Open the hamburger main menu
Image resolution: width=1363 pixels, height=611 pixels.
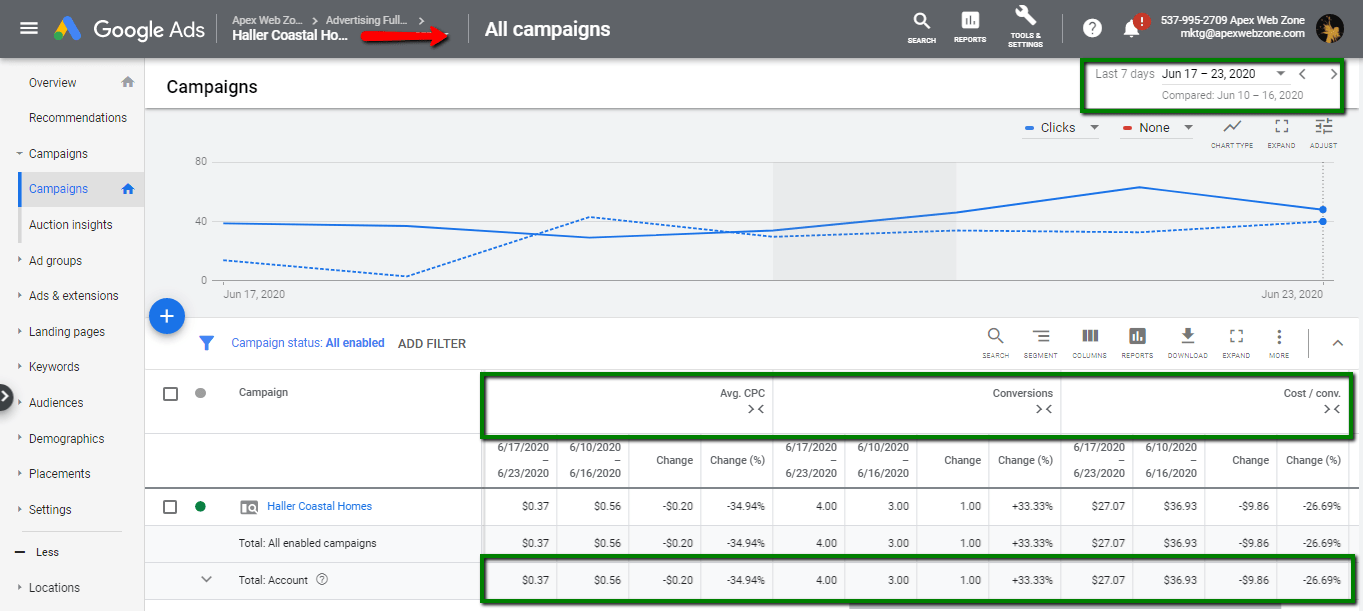(x=29, y=28)
